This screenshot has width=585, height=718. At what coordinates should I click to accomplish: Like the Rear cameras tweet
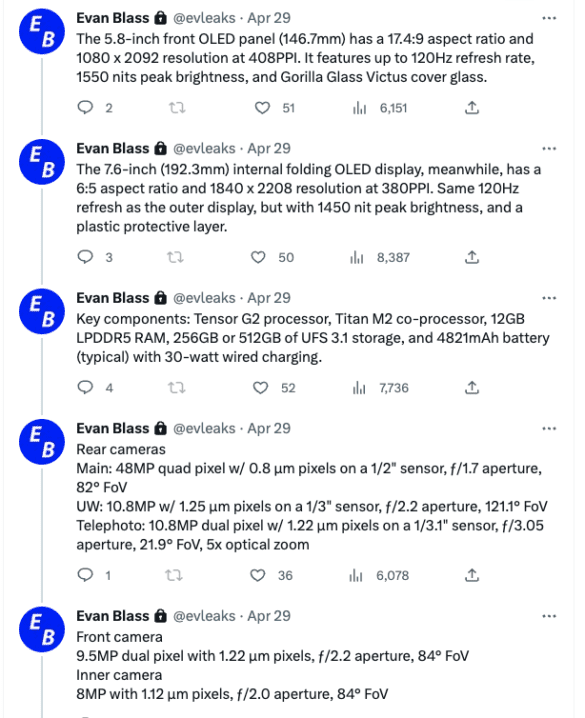click(258, 575)
